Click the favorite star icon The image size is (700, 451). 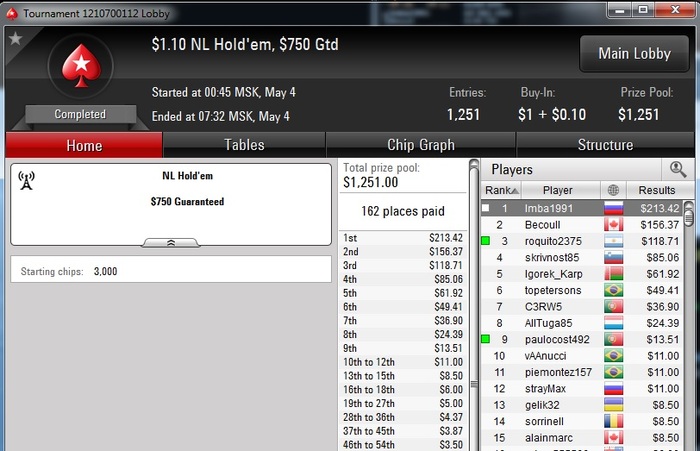pos(15,38)
